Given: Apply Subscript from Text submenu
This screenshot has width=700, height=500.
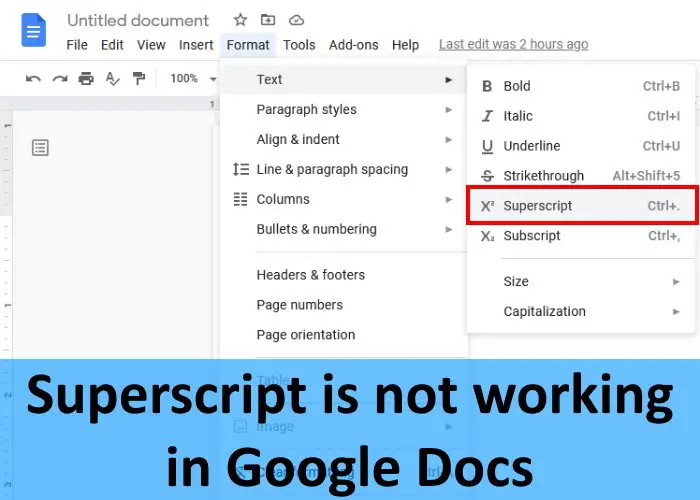Looking at the screenshot, I should point(581,236).
